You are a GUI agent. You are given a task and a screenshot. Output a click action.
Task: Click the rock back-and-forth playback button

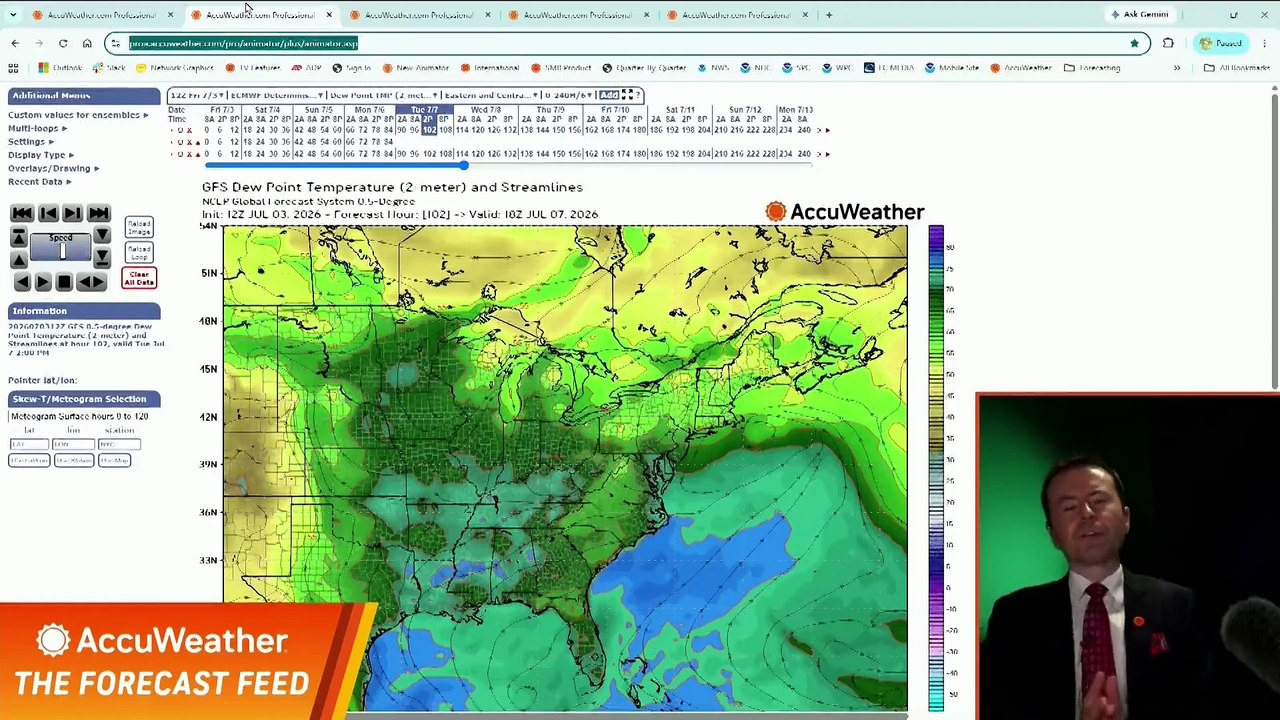tap(91, 282)
